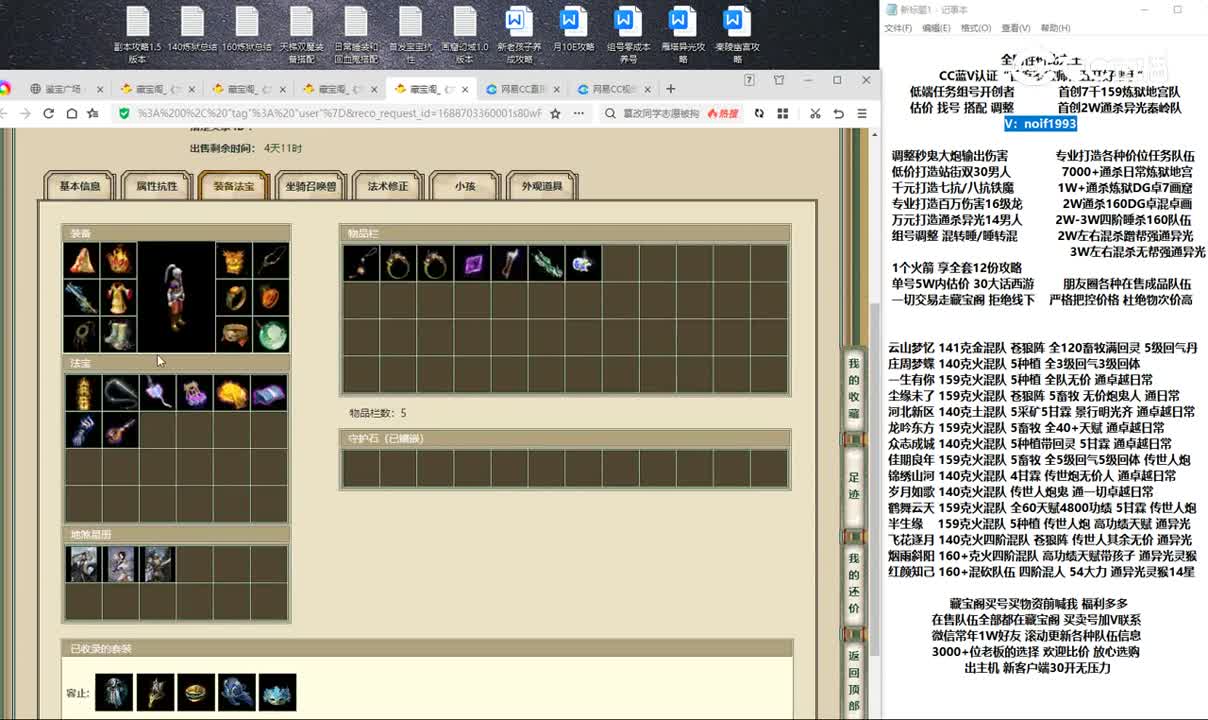The width and height of the screenshot is (1208, 720).
Task: Click the purple scroll magic treasure icon
Action: pos(269,393)
